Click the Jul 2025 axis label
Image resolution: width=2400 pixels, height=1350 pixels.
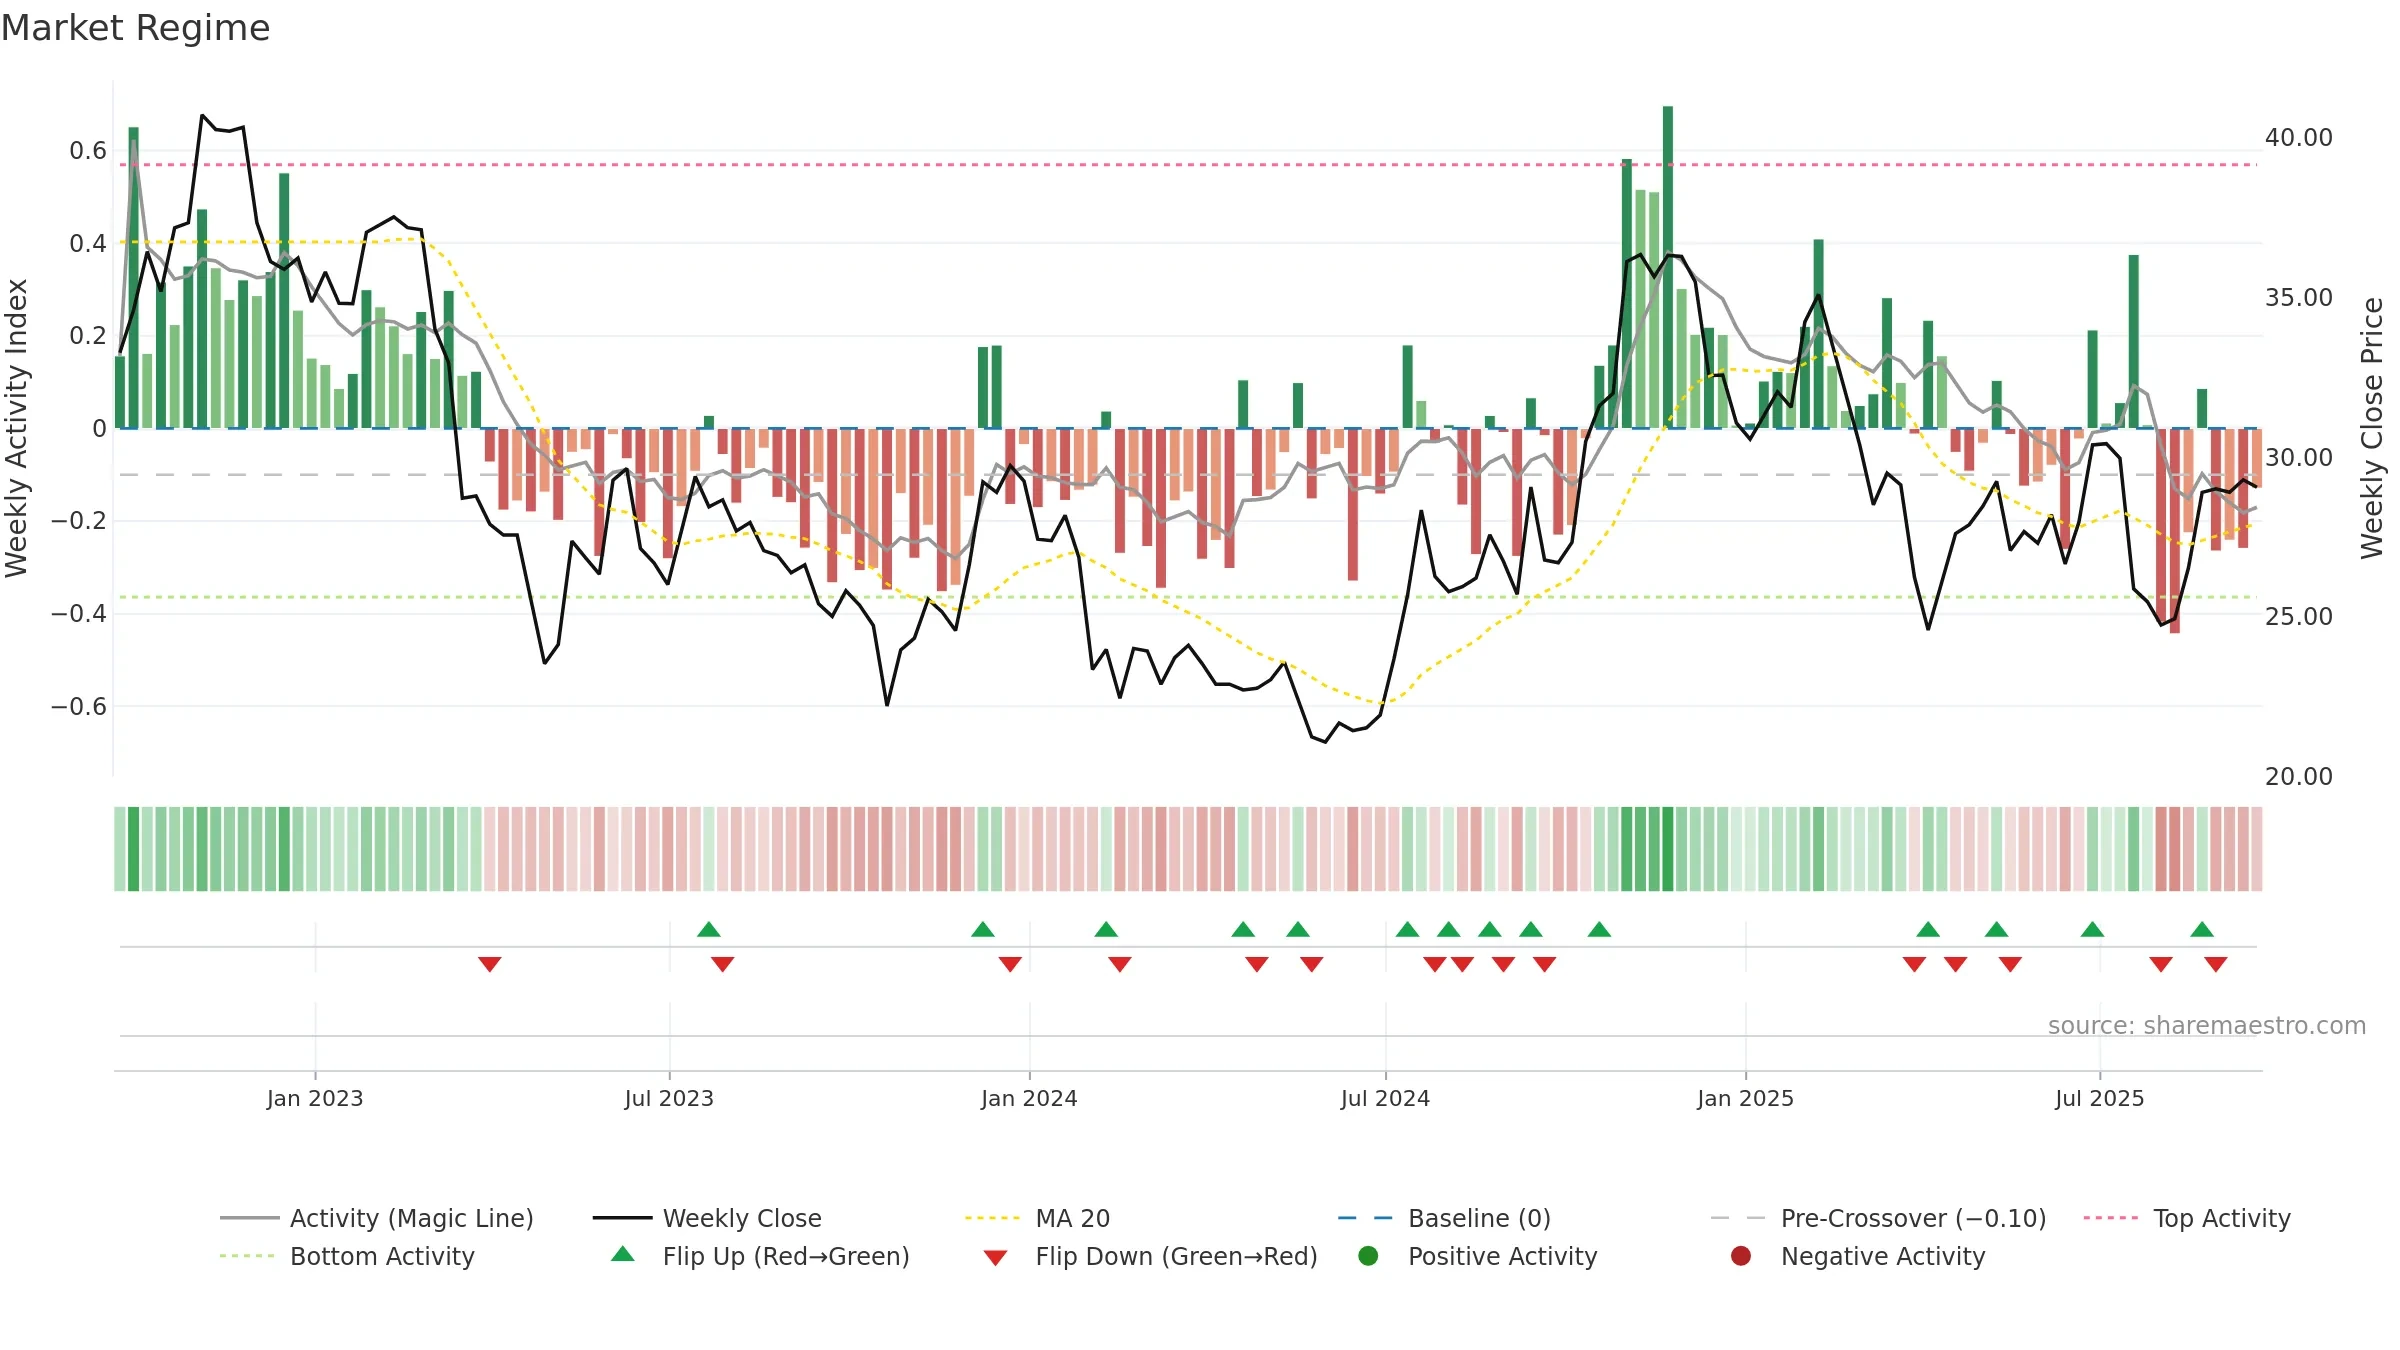pyautogui.click(x=2100, y=1098)
